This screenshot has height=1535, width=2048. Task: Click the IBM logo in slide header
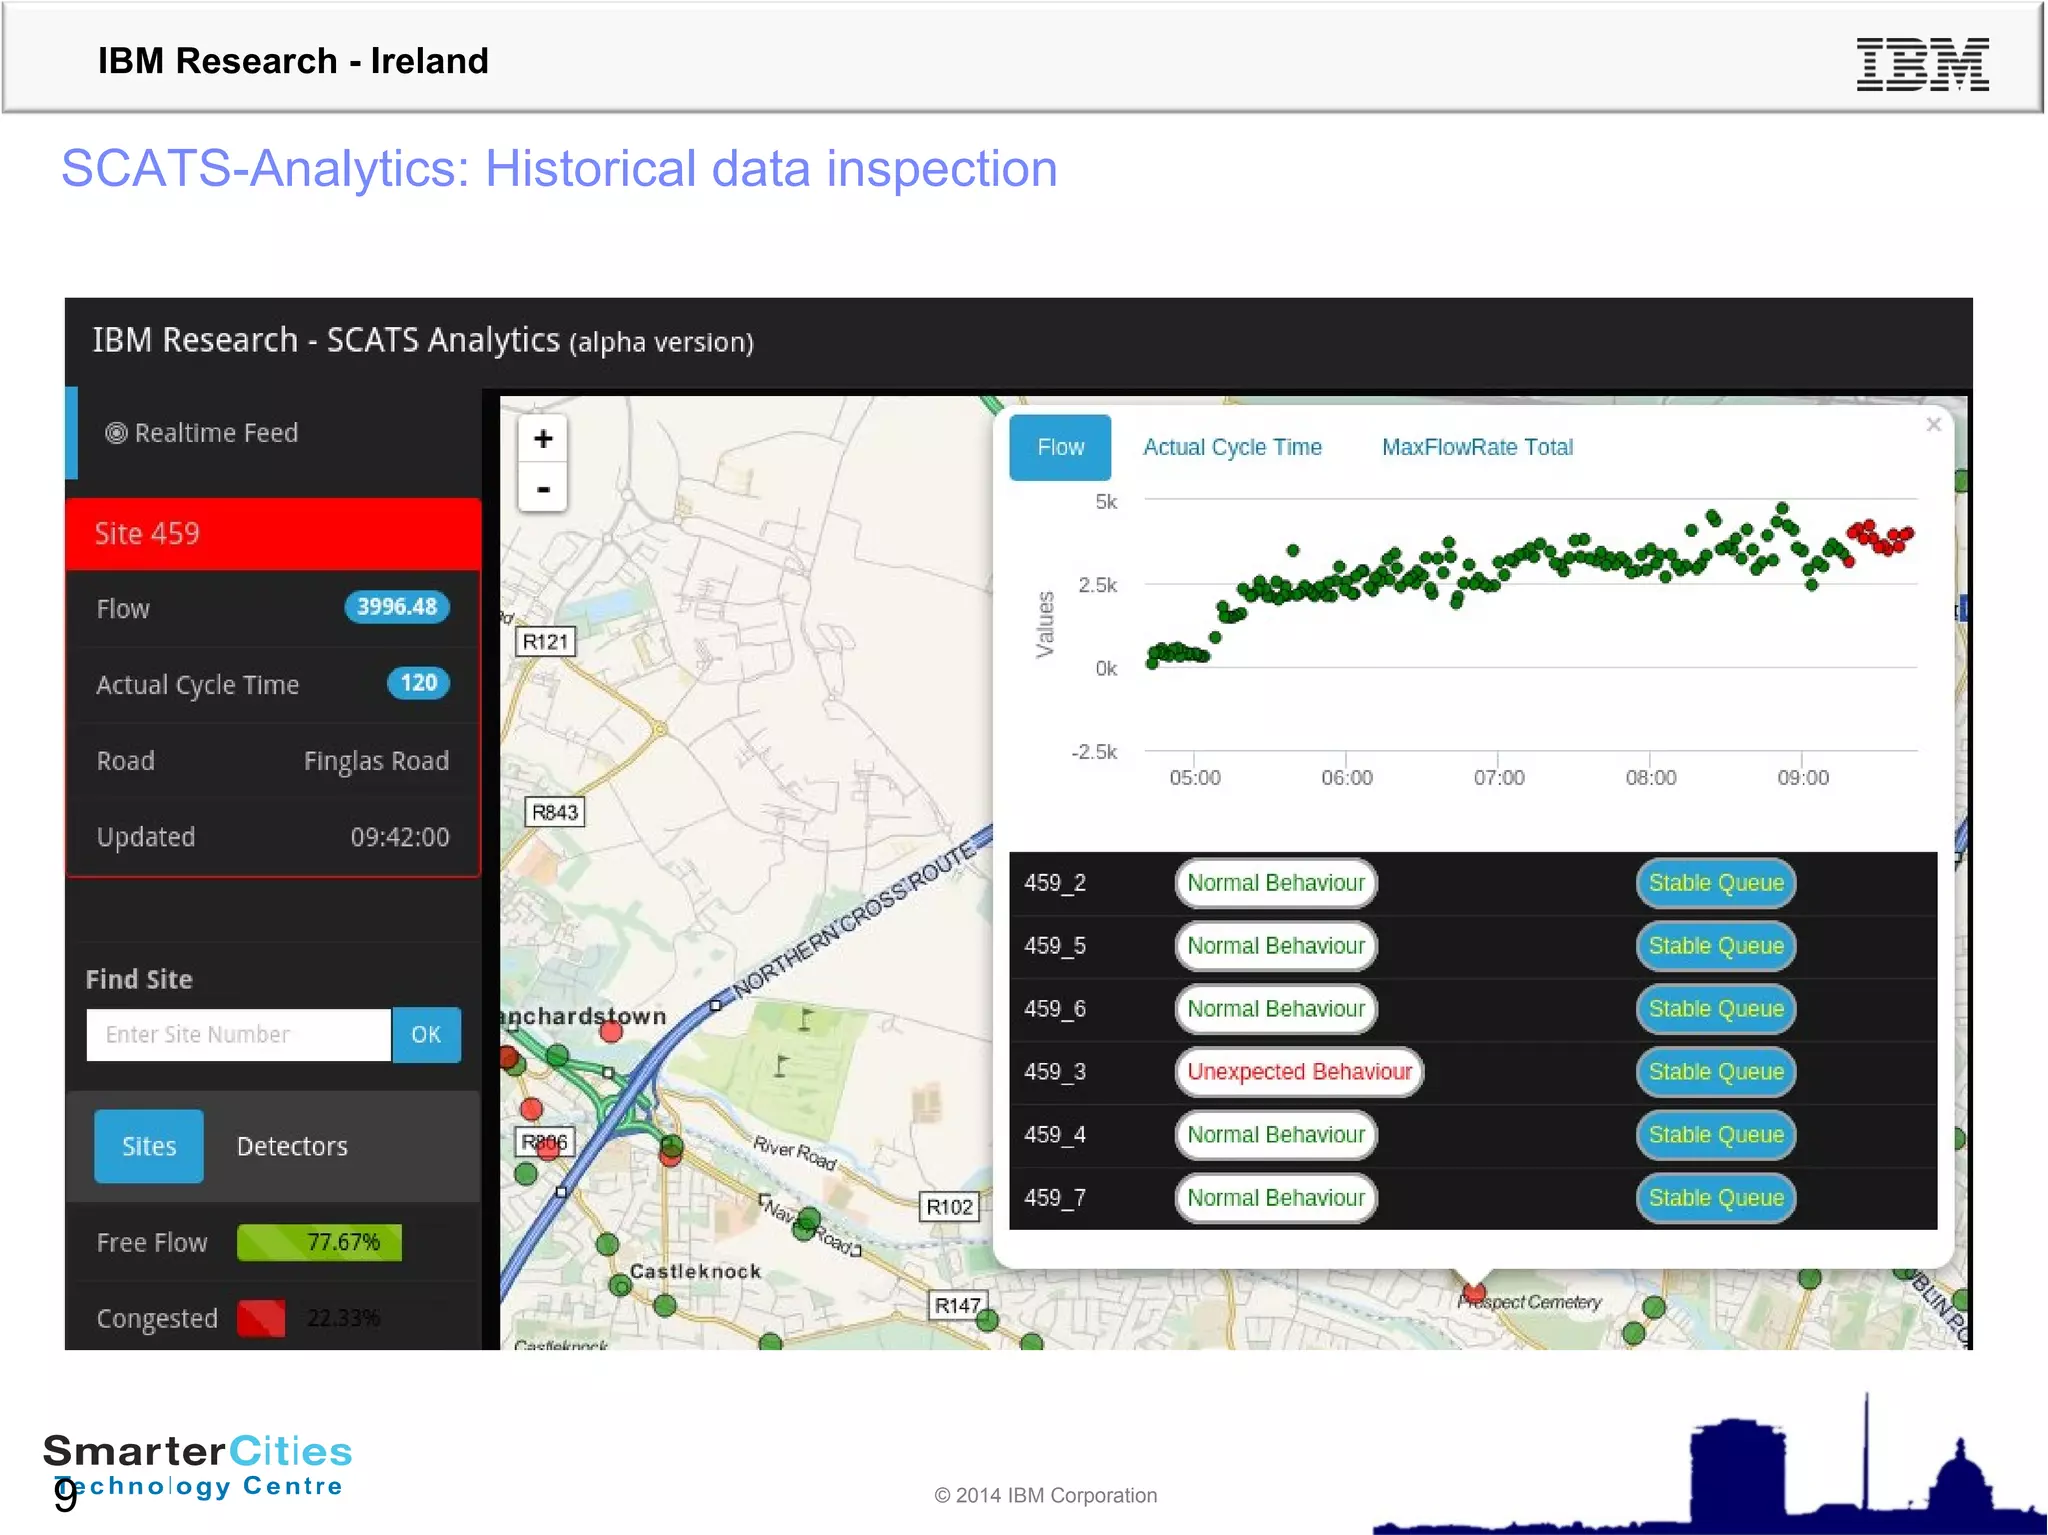tap(1922, 65)
